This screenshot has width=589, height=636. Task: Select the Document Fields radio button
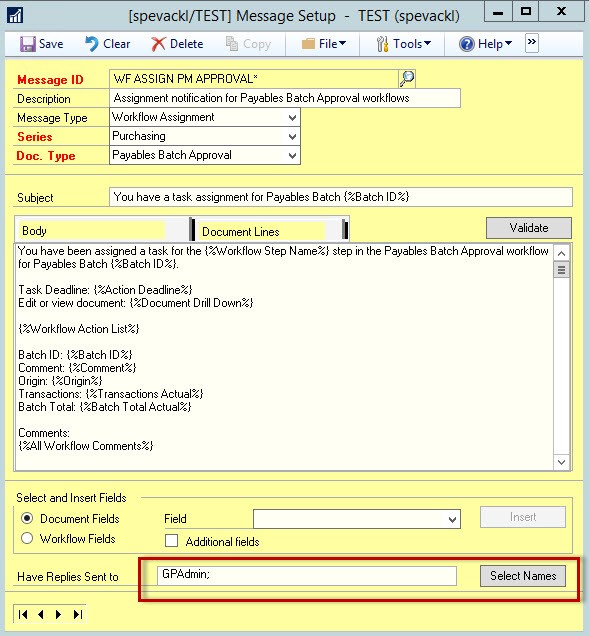tap(27, 518)
